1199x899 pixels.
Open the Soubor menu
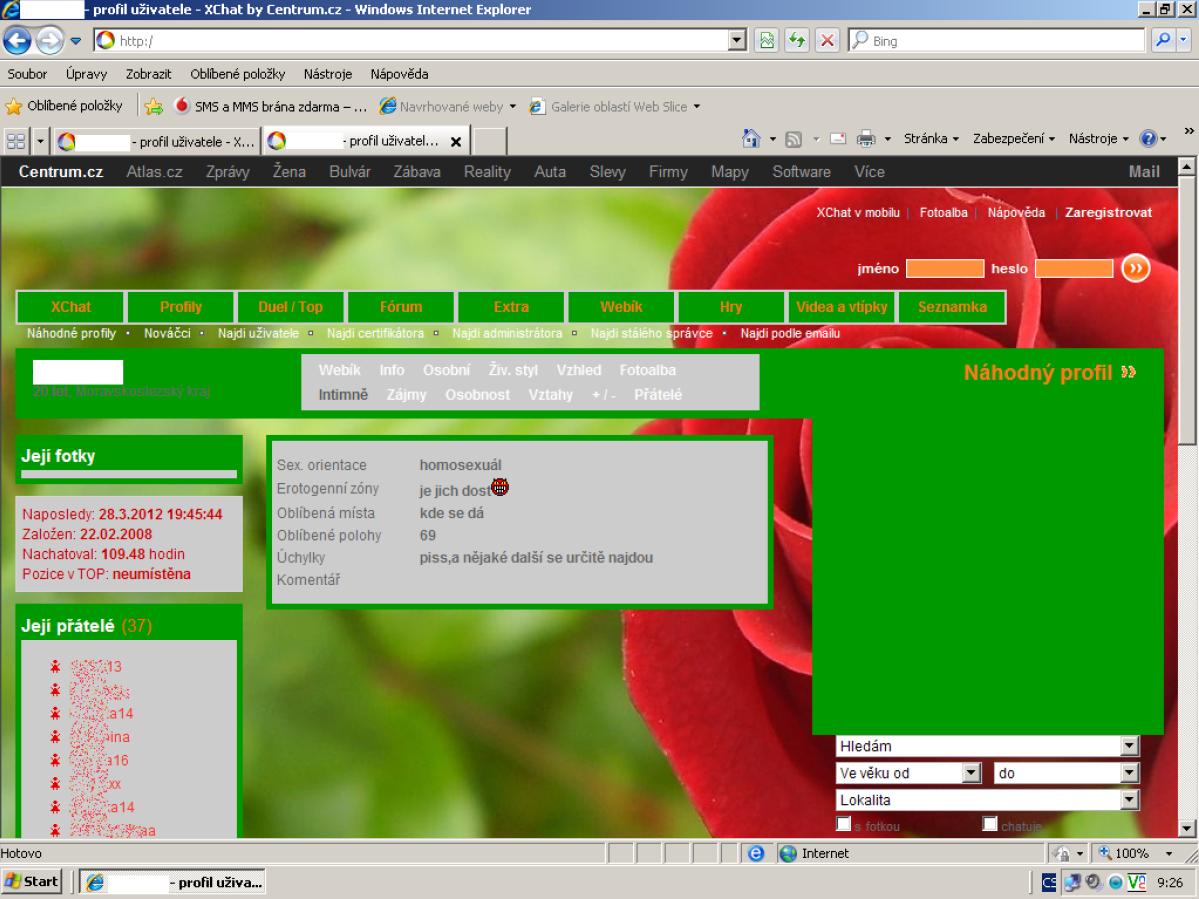(26, 74)
